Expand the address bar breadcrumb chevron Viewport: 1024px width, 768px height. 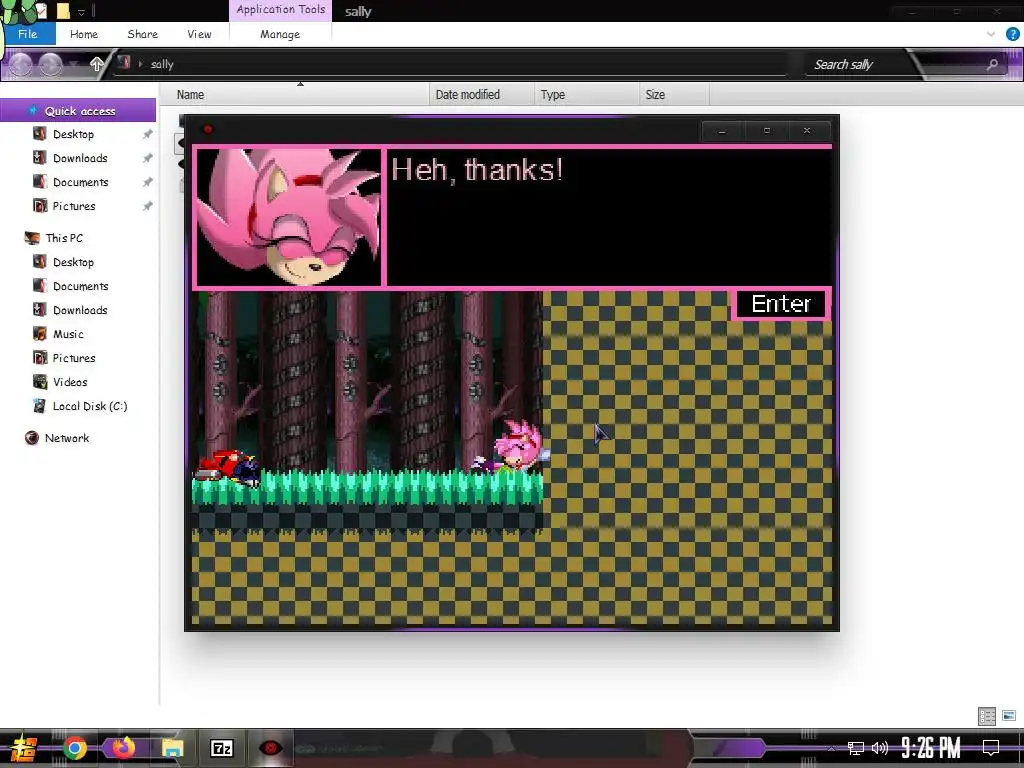[140, 63]
